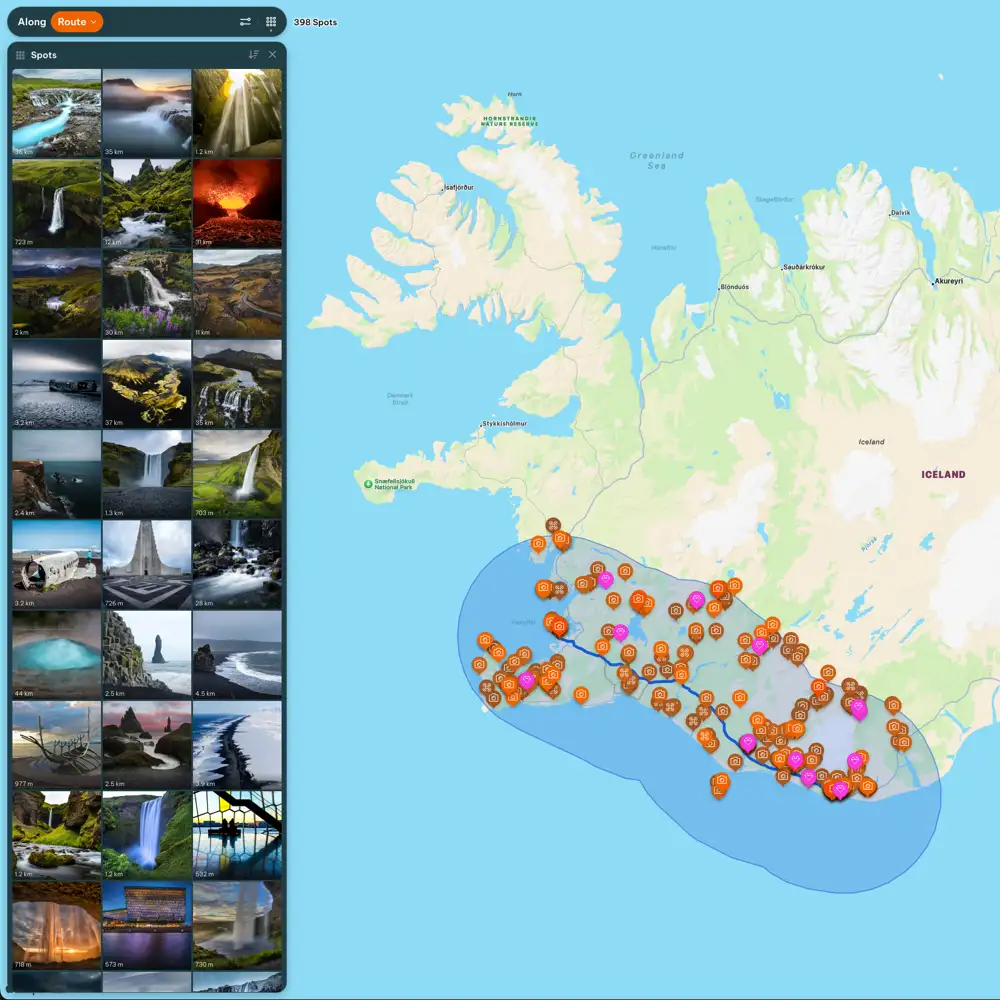The image size is (1000, 1000).
Task: Open aerial black beach photo, 3.9 km
Action: (x=237, y=745)
